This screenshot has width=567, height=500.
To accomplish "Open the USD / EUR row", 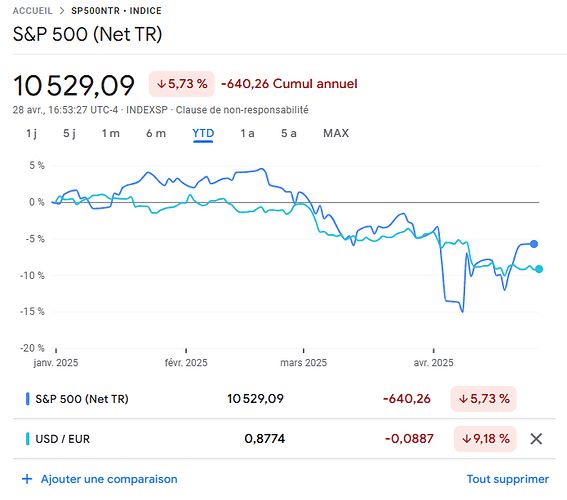I will 284,439.
